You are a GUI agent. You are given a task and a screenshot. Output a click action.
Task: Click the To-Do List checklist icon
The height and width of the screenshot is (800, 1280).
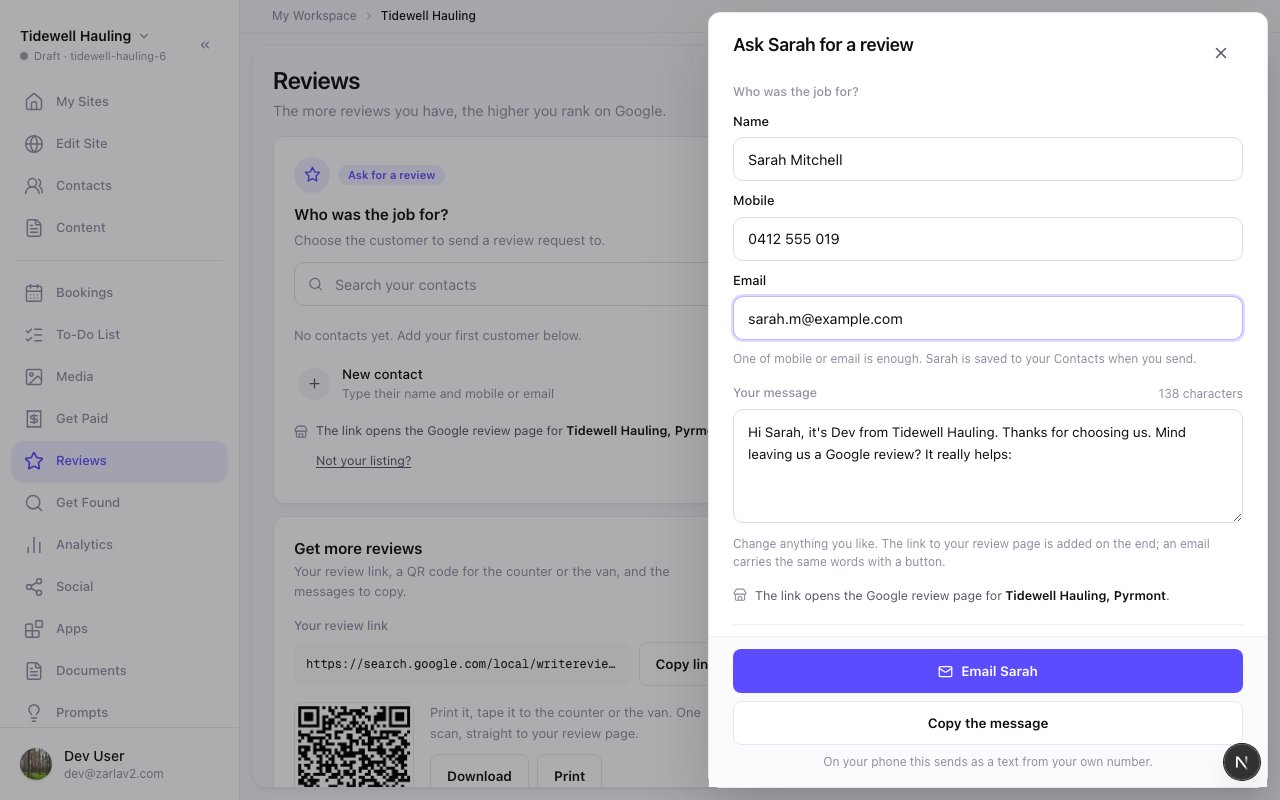[x=34, y=334]
